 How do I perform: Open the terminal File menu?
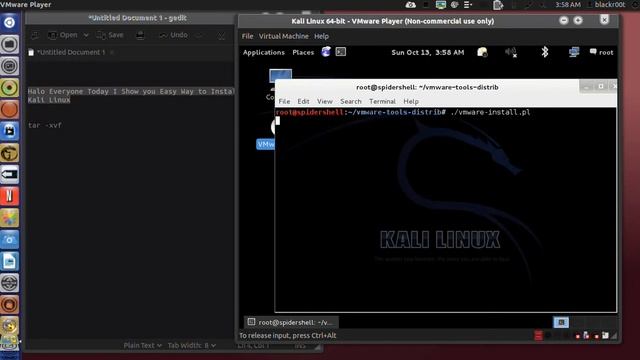(x=284, y=101)
